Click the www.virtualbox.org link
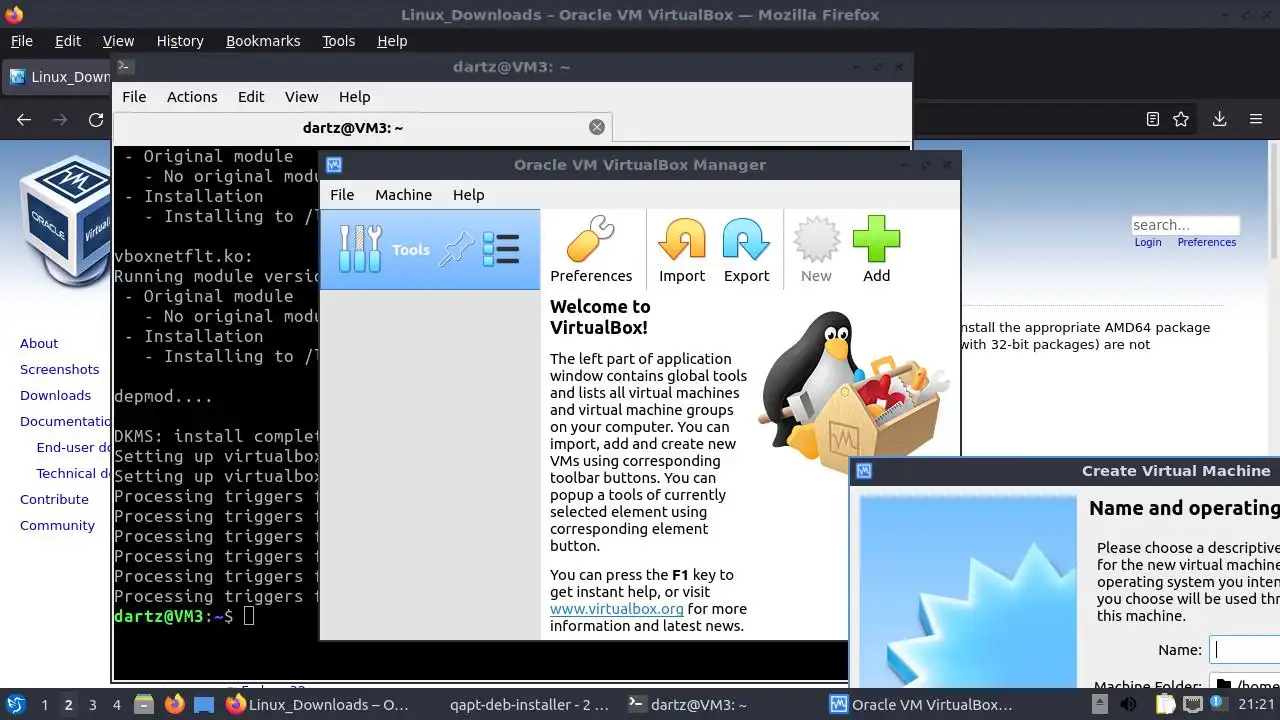Screen dimensions: 1280x720 pos(617,608)
